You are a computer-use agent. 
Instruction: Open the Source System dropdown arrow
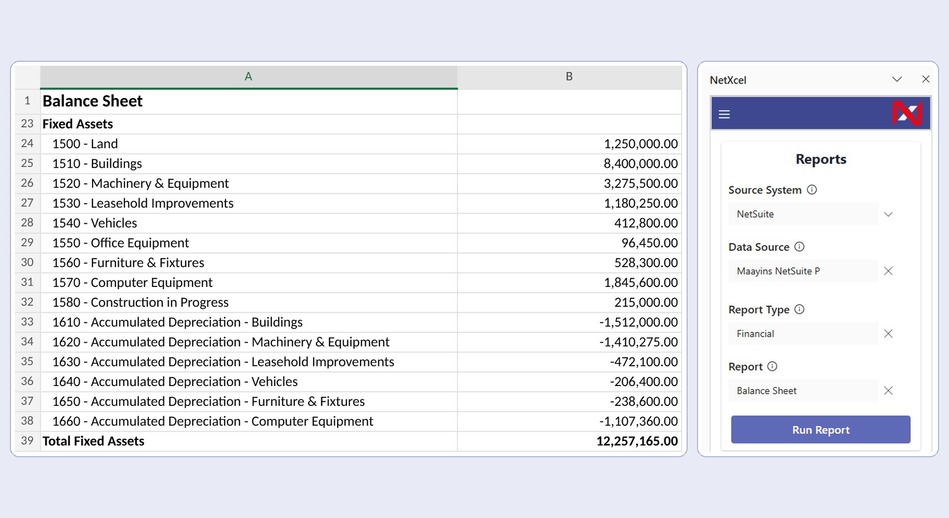tap(888, 214)
